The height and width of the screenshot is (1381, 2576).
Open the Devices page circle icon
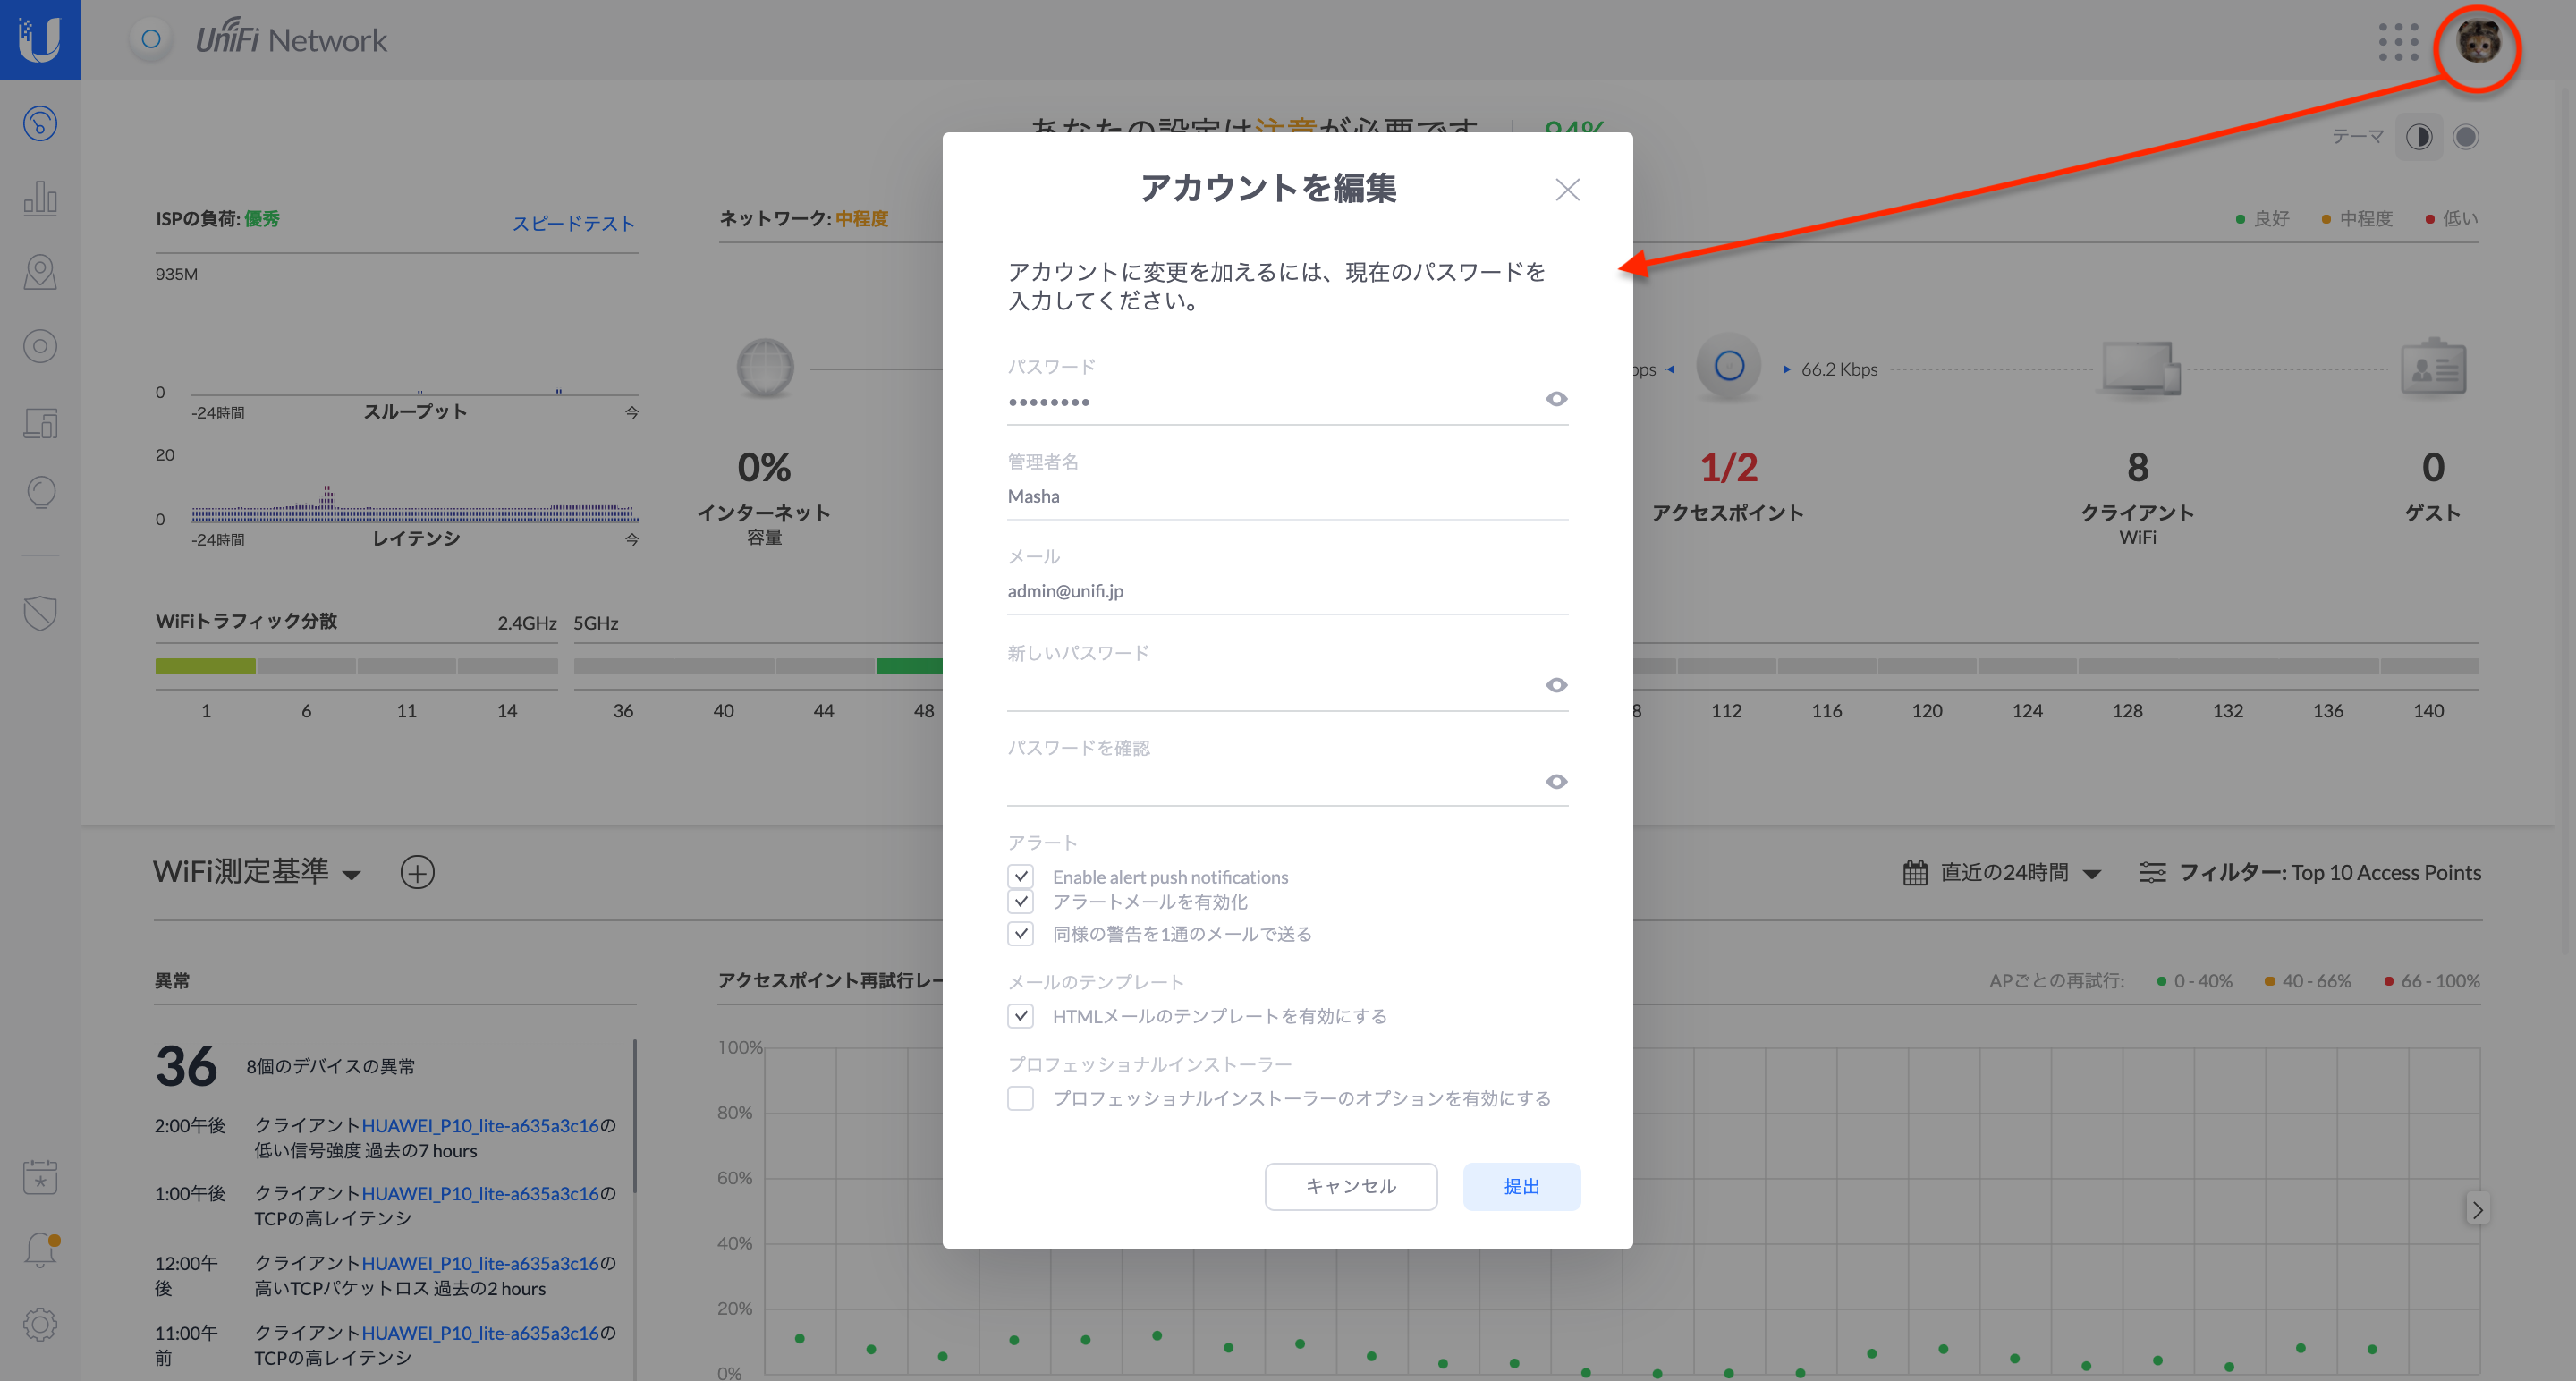click(x=40, y=346)
